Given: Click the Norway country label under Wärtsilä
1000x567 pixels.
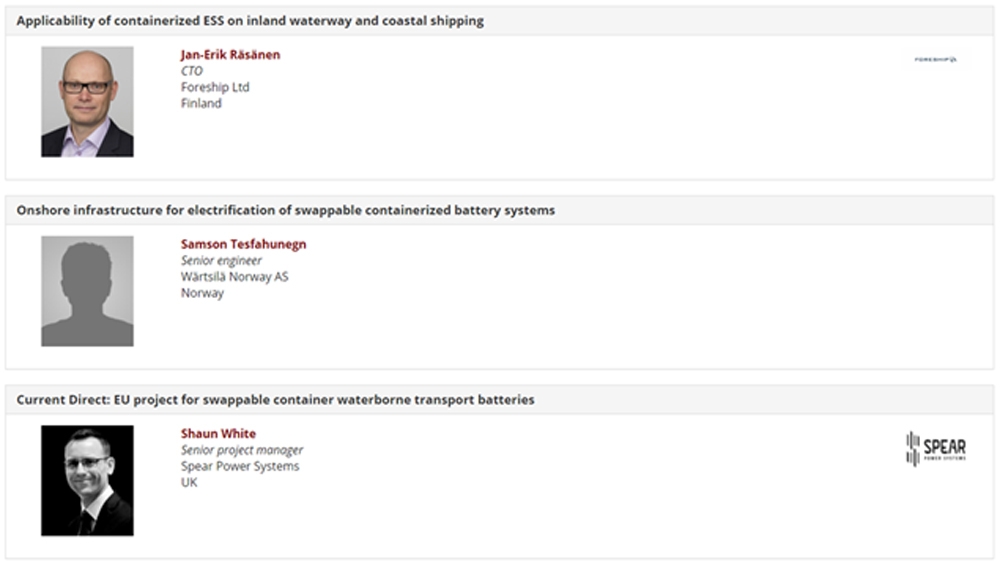Looking at the screenshot, I should tap(202, 293).
